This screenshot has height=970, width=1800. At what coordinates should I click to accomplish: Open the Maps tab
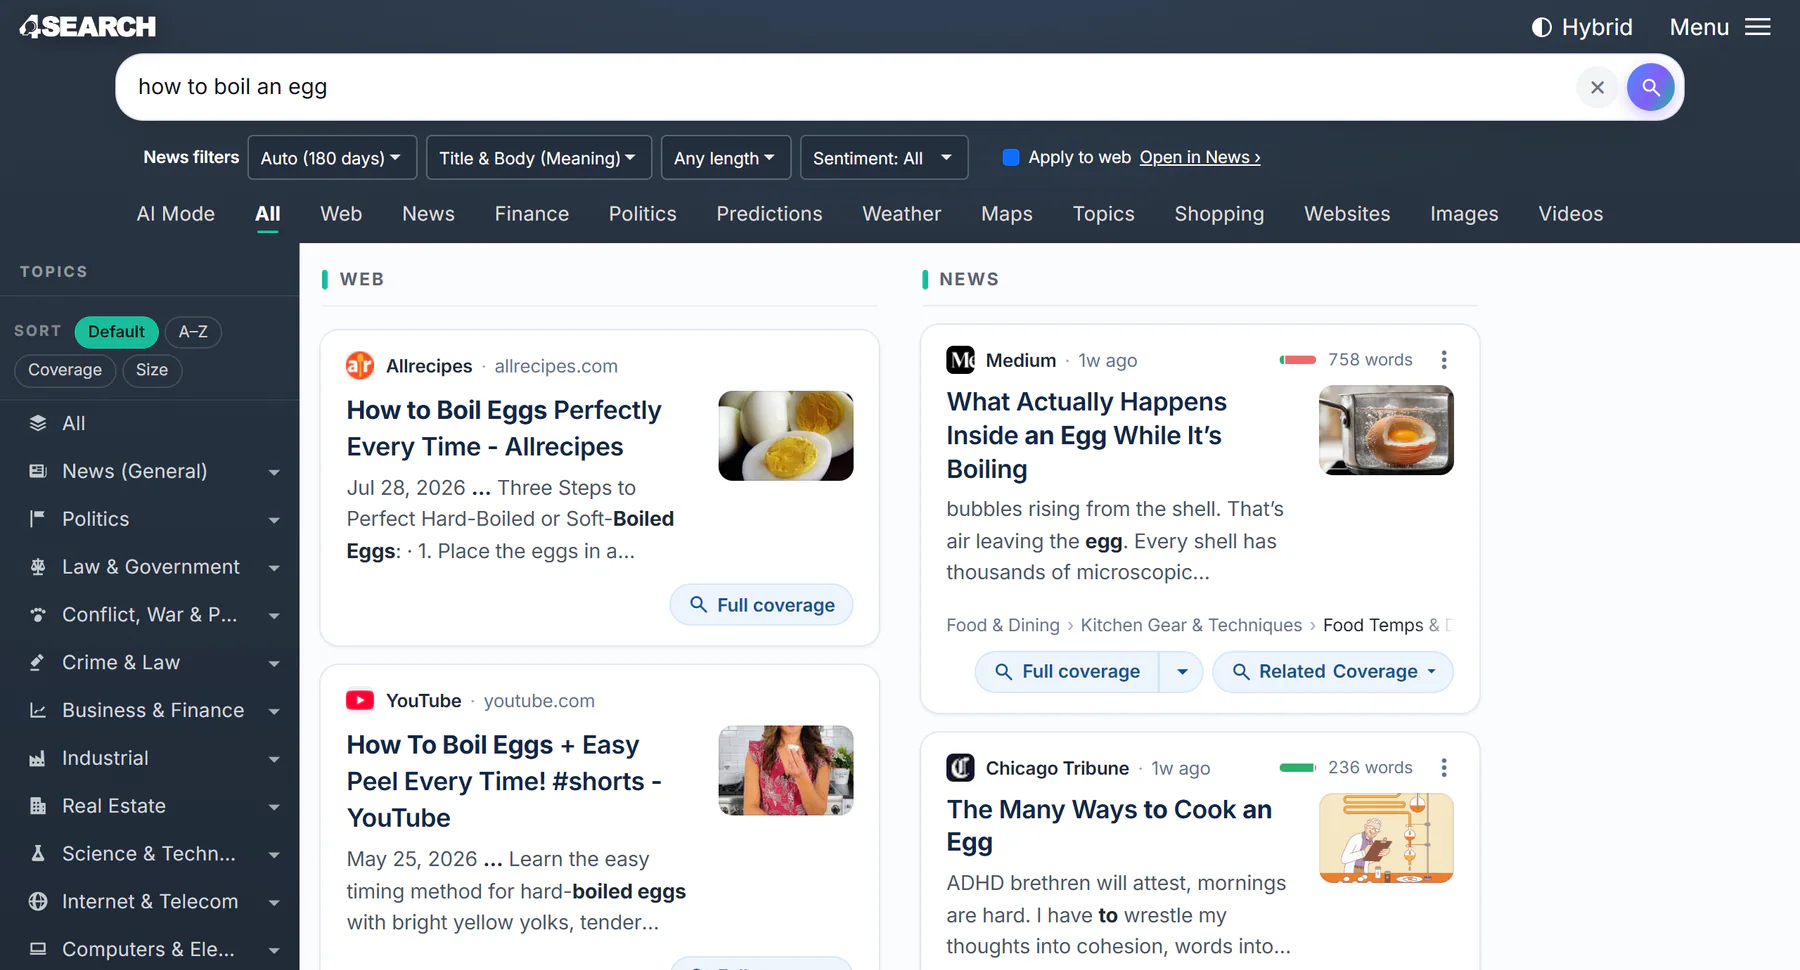point(1007,214)
